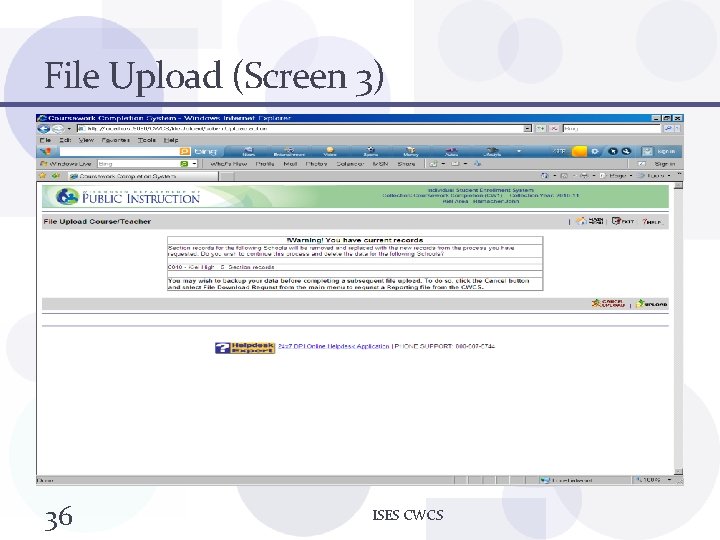Click the Cancel Upload button
720x540 pixels.
click(x=608, y=304)
